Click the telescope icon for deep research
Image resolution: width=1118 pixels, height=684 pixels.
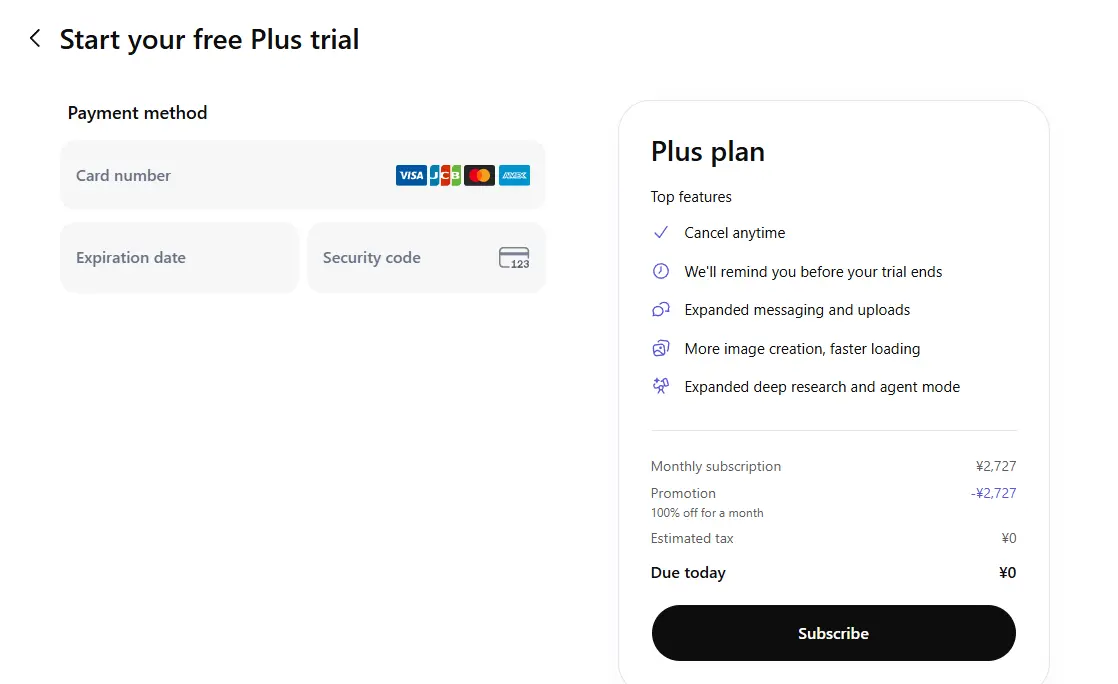pyautogui.click(x=661, y=386)
